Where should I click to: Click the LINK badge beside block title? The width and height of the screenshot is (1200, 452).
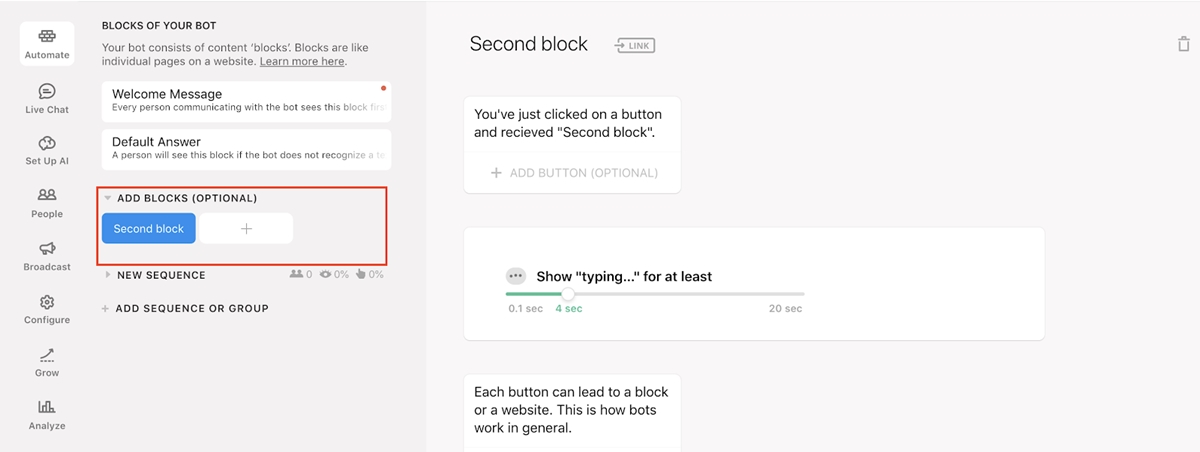tap(635, 46)
